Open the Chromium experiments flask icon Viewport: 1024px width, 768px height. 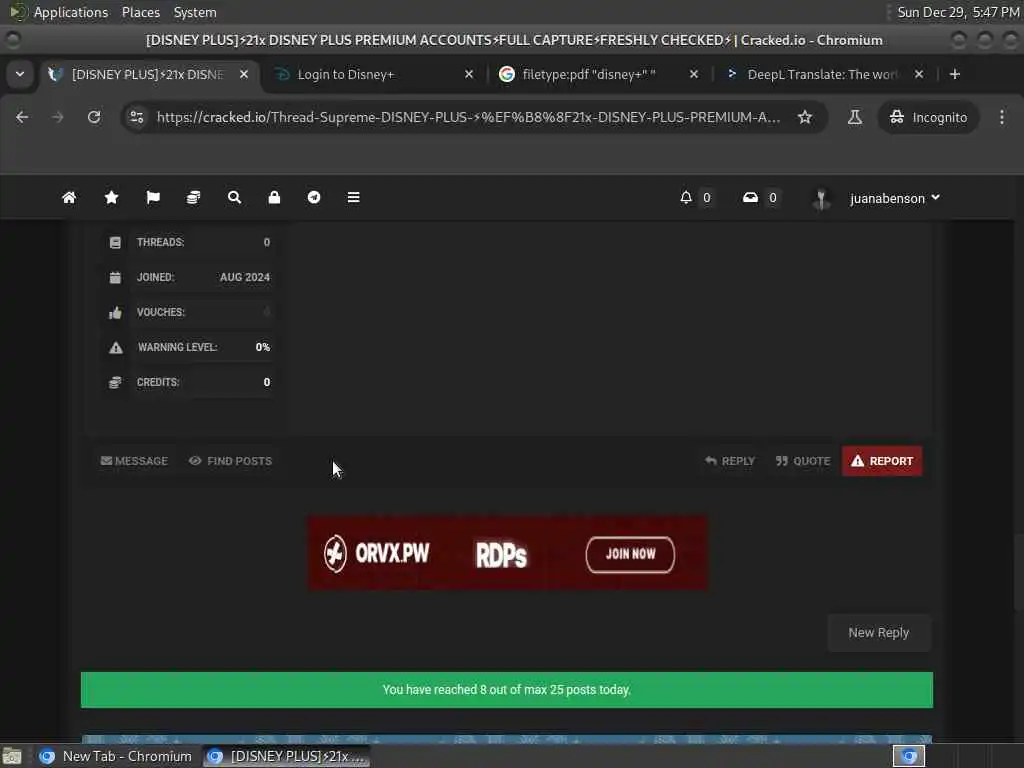[854, 117]
